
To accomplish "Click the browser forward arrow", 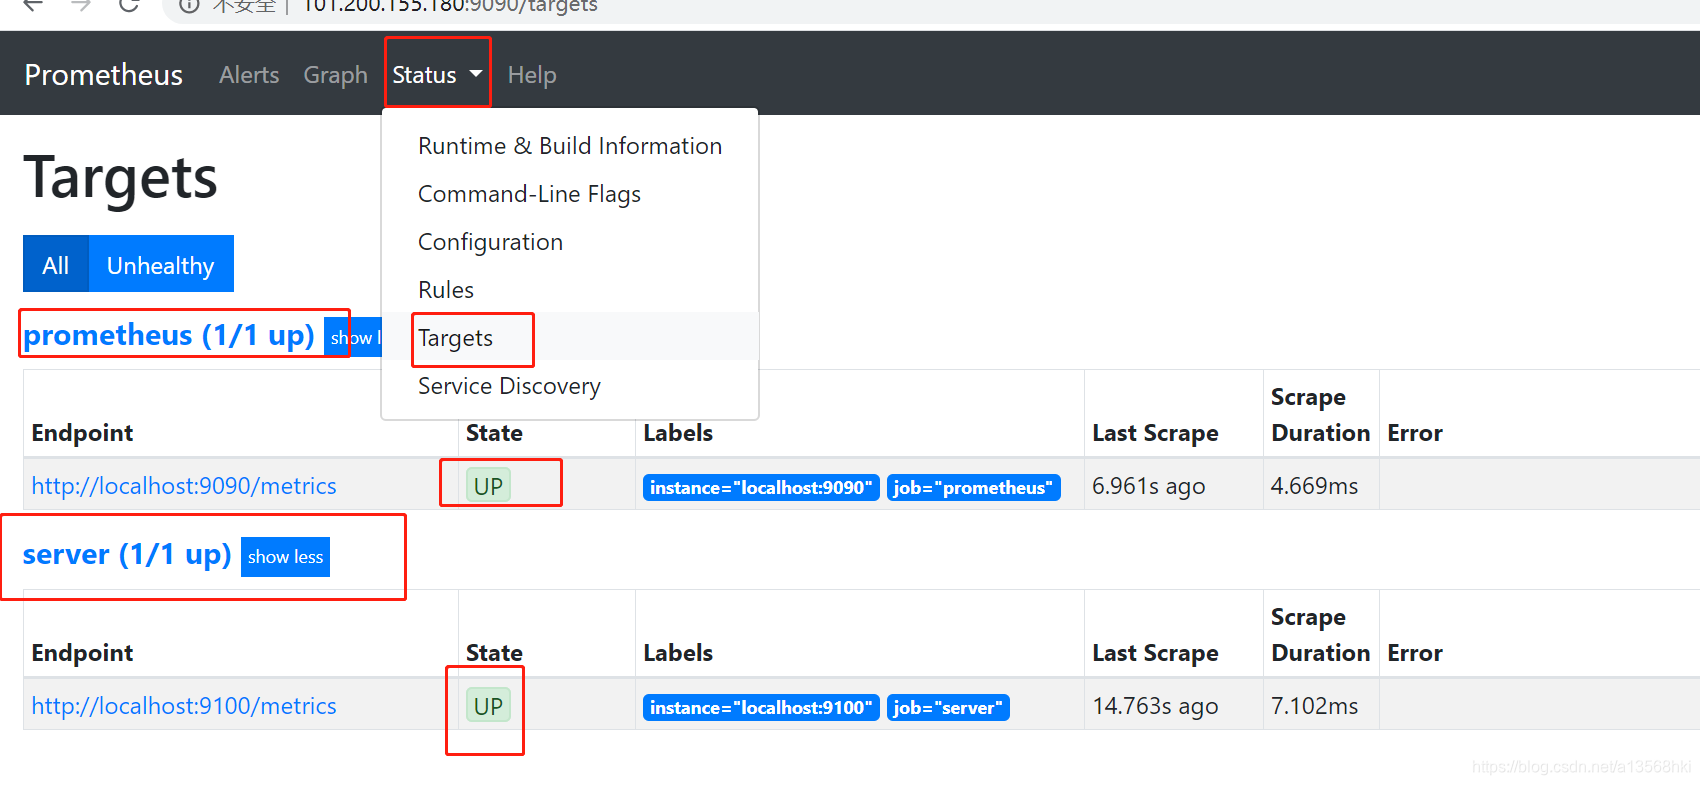I will 81,5.
